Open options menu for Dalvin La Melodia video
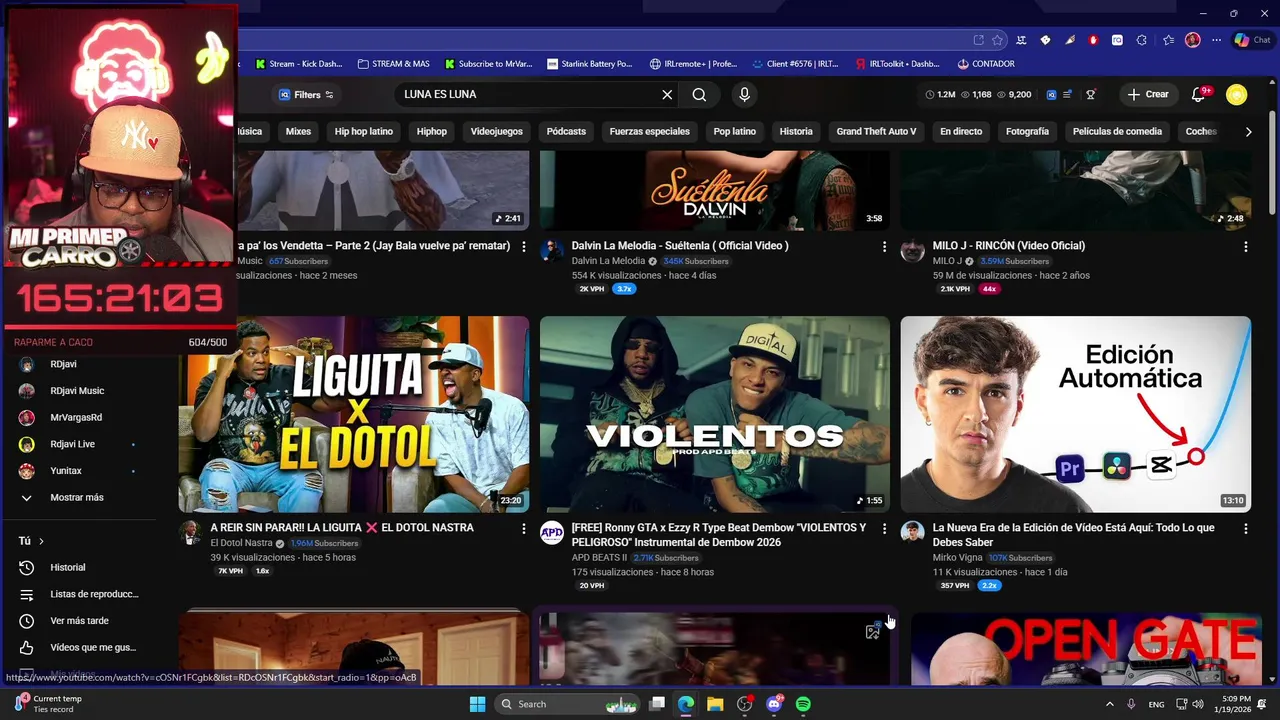 coord(884,246)
